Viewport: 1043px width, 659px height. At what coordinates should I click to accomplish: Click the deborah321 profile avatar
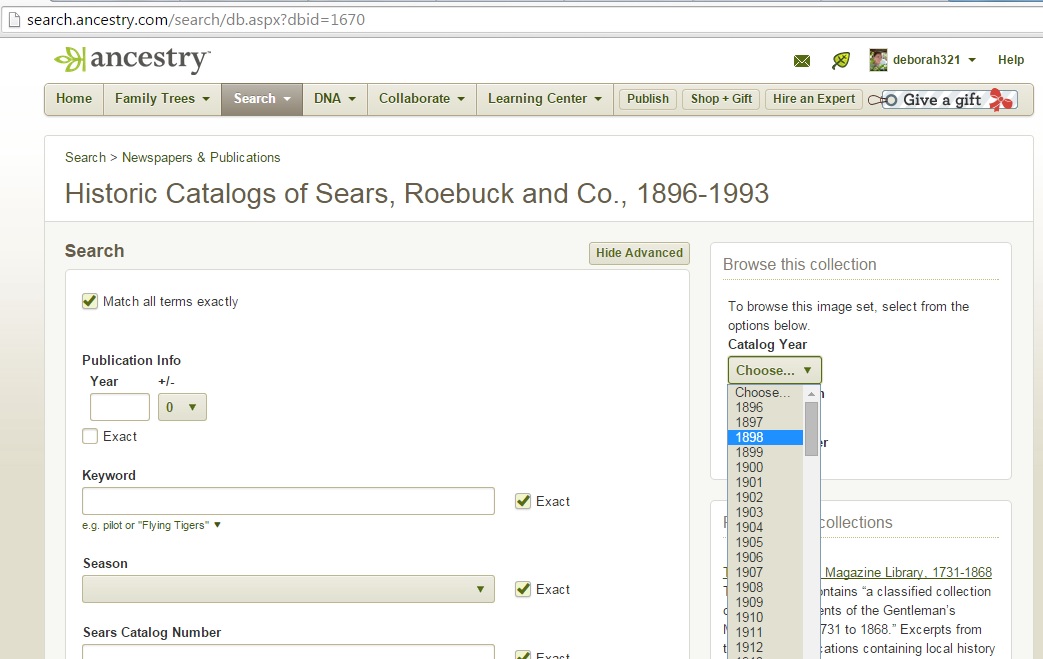click(878, 60)
